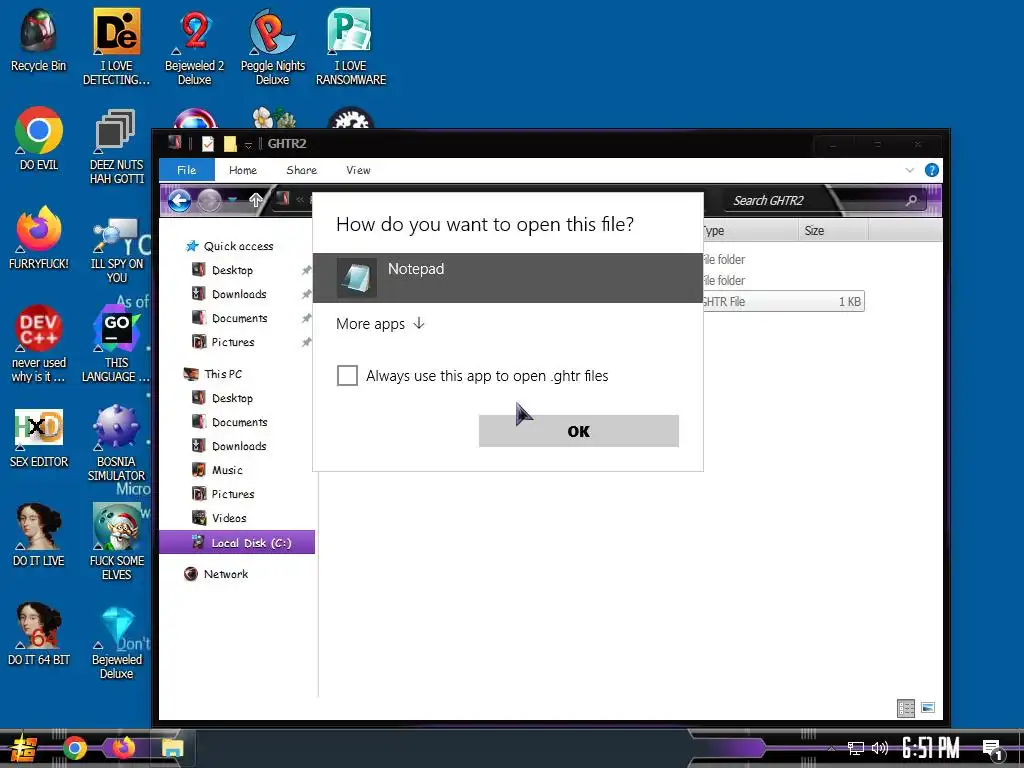Open Firefox from the taskbar
1024x768 pixels.
click(123, 748)
